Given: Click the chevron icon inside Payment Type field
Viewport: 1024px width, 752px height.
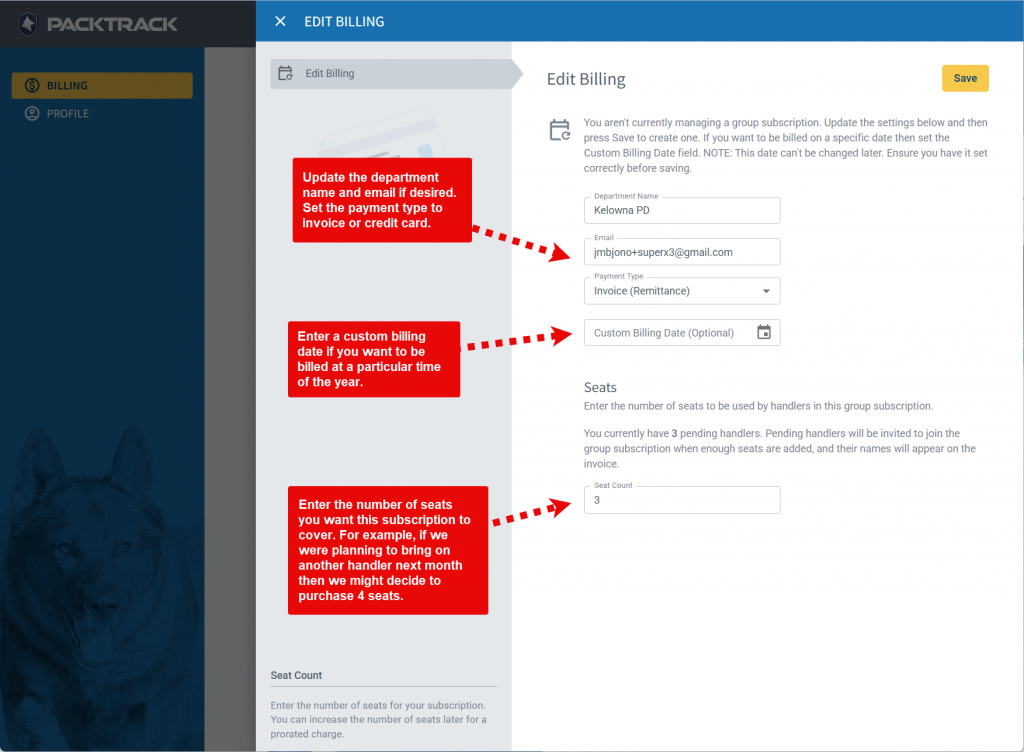Looking at the screenshot, I should 767,290.
